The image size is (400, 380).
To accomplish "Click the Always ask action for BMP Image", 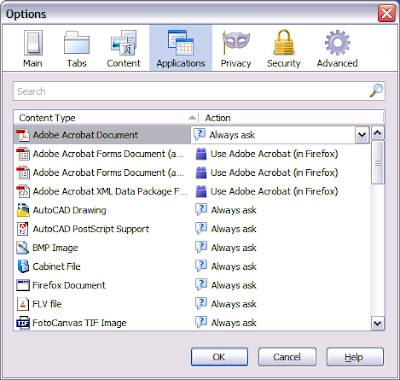I will [x=226, y=248].
